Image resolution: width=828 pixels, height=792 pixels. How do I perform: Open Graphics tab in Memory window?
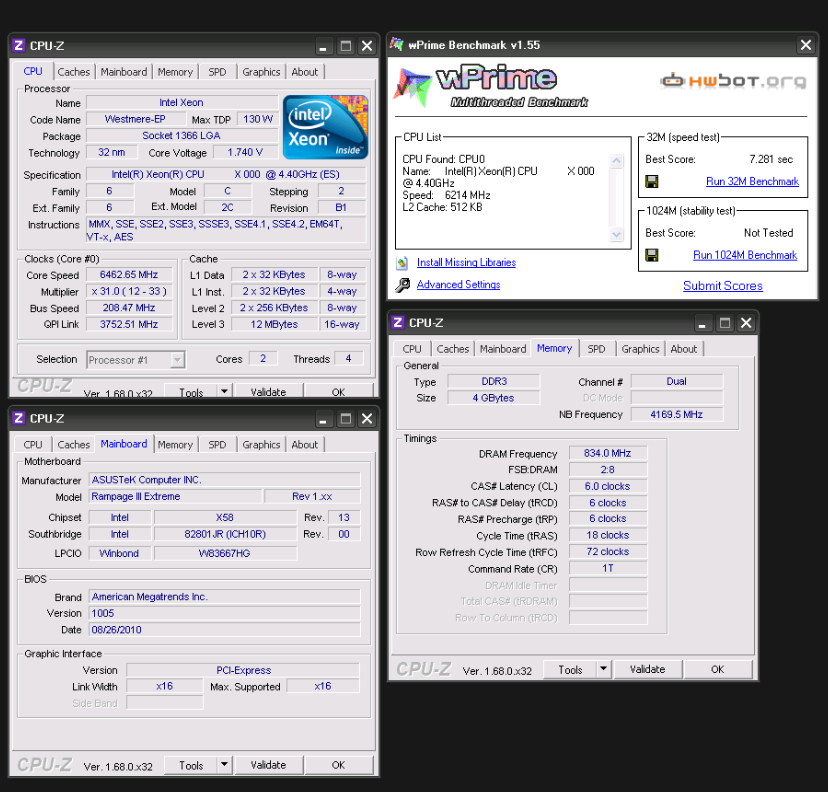(x=641, y=349)
